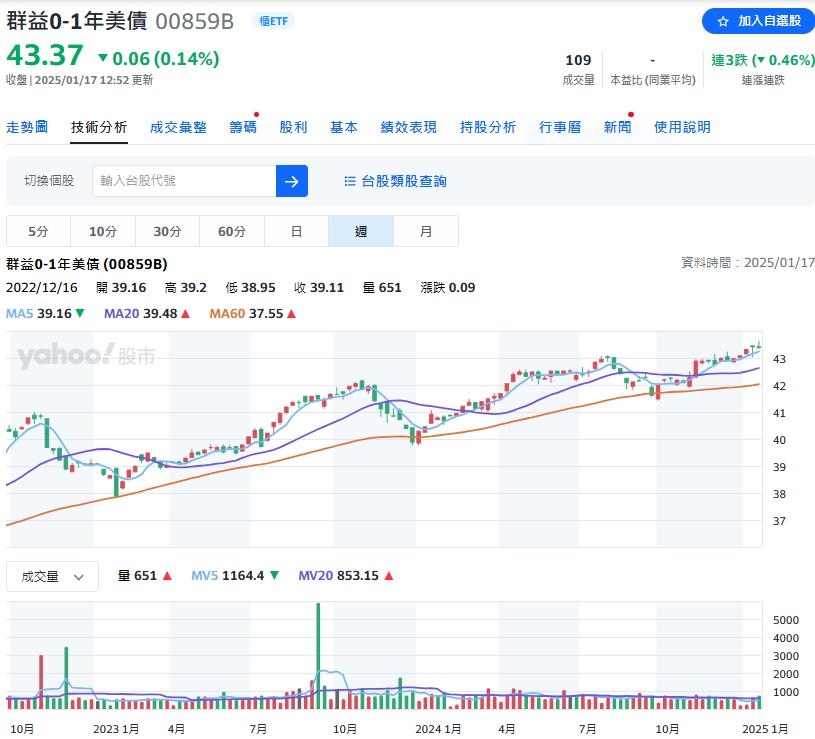
Task: Switch chart to 日 timeframe
Action: (x=296, y=230)
